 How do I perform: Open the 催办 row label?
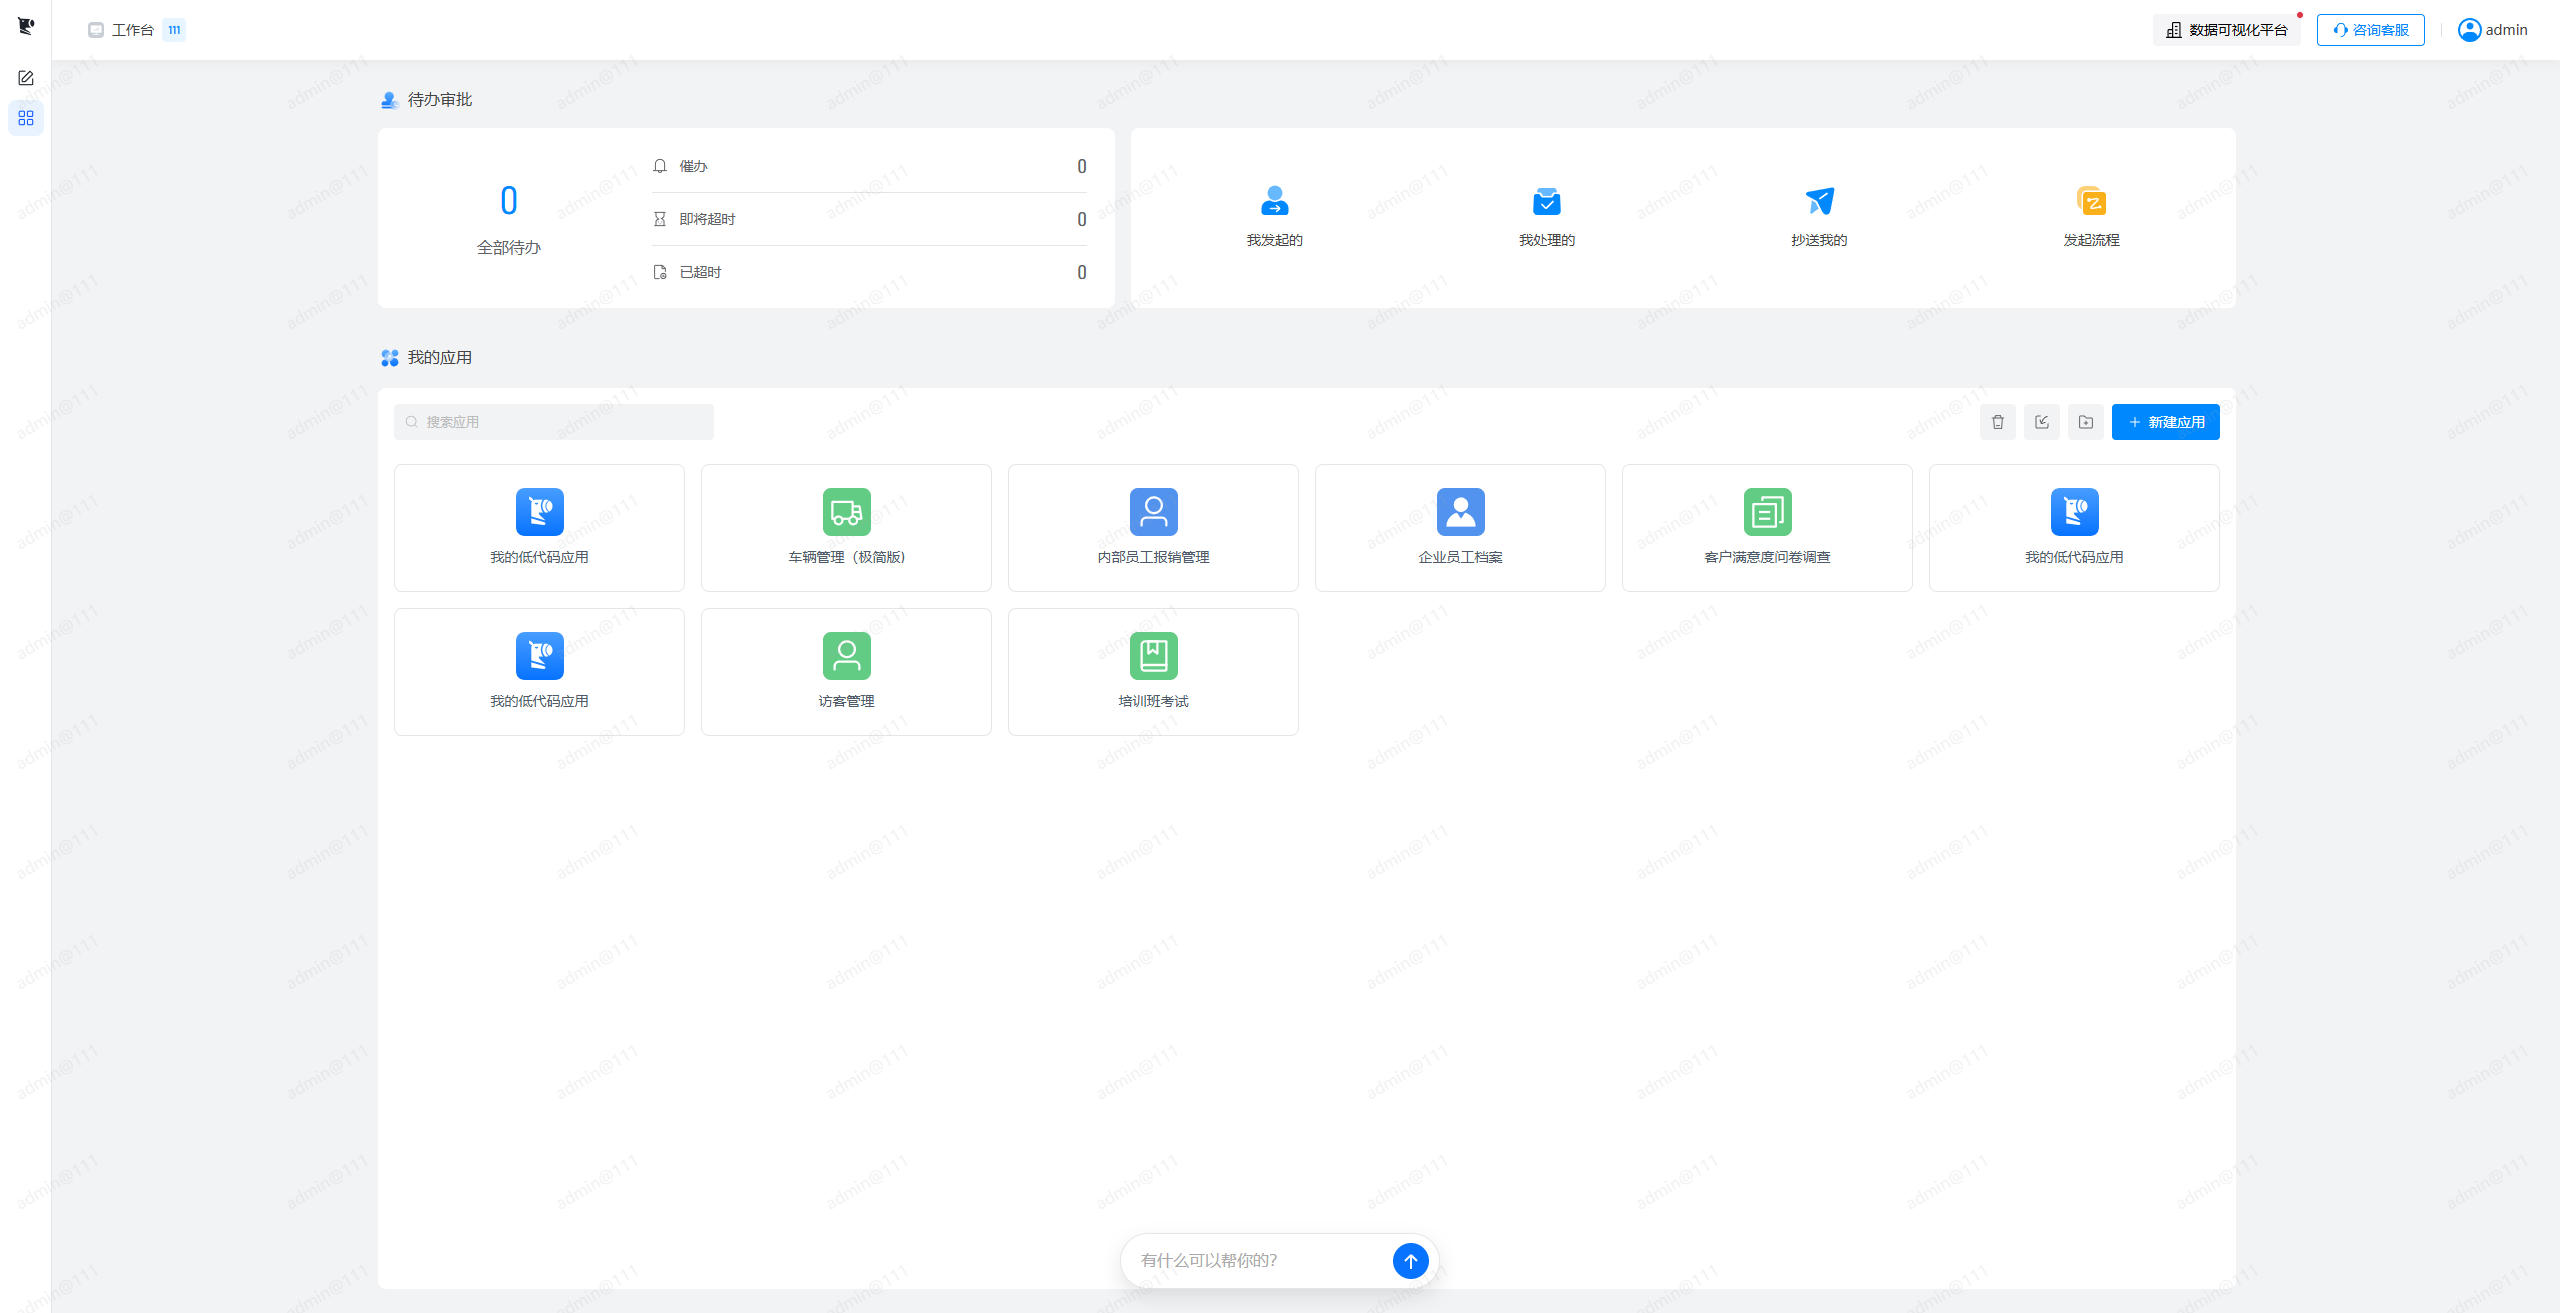pos(694,166)
